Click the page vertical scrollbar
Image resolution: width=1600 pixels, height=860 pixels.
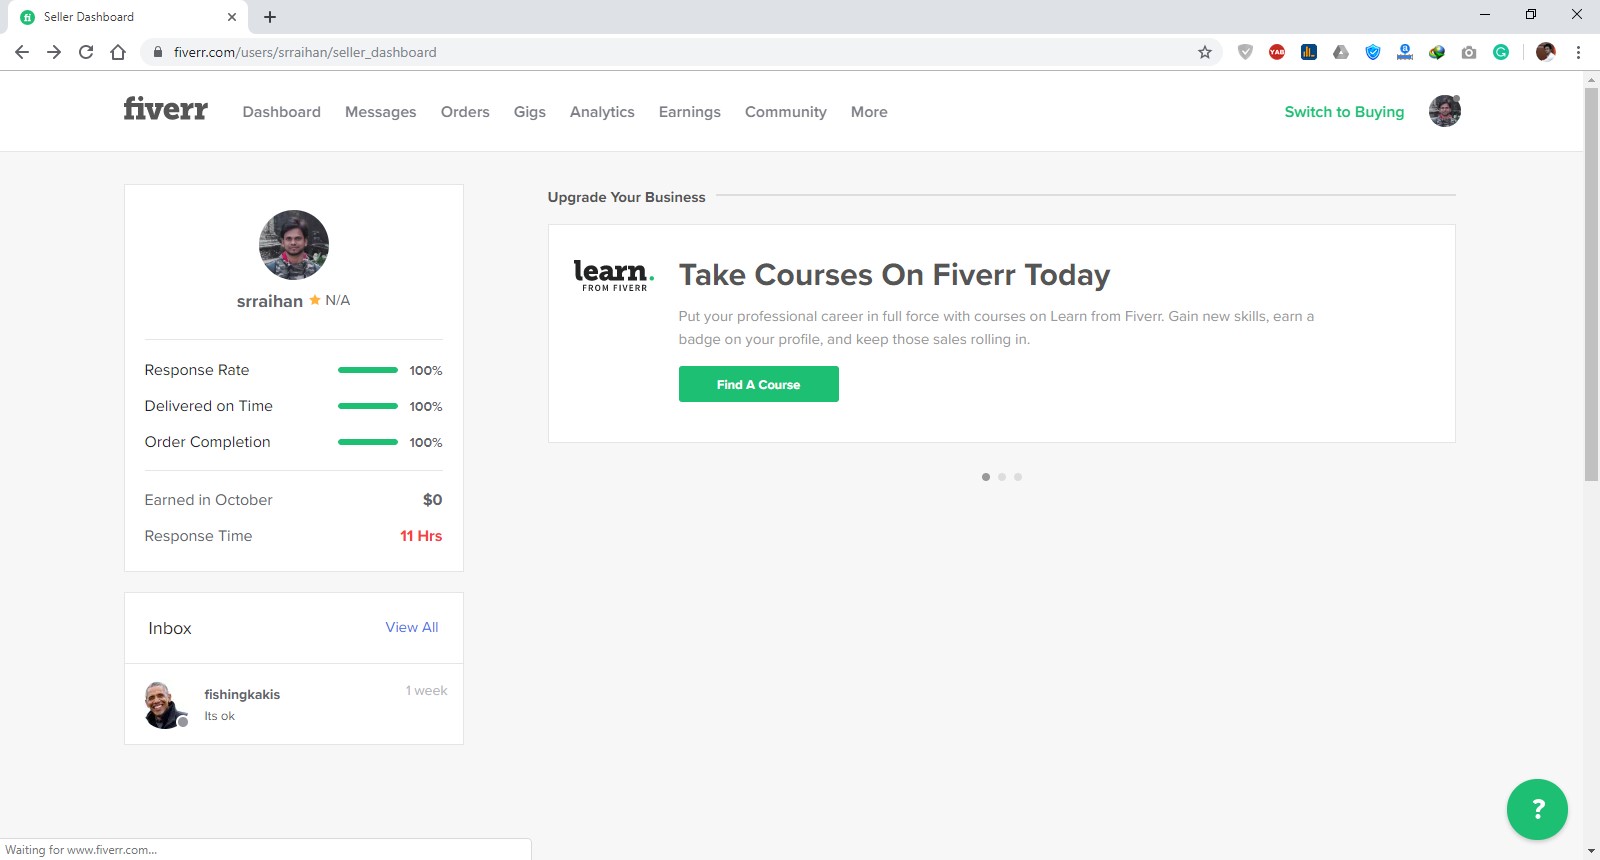[x=1591, y=284]
